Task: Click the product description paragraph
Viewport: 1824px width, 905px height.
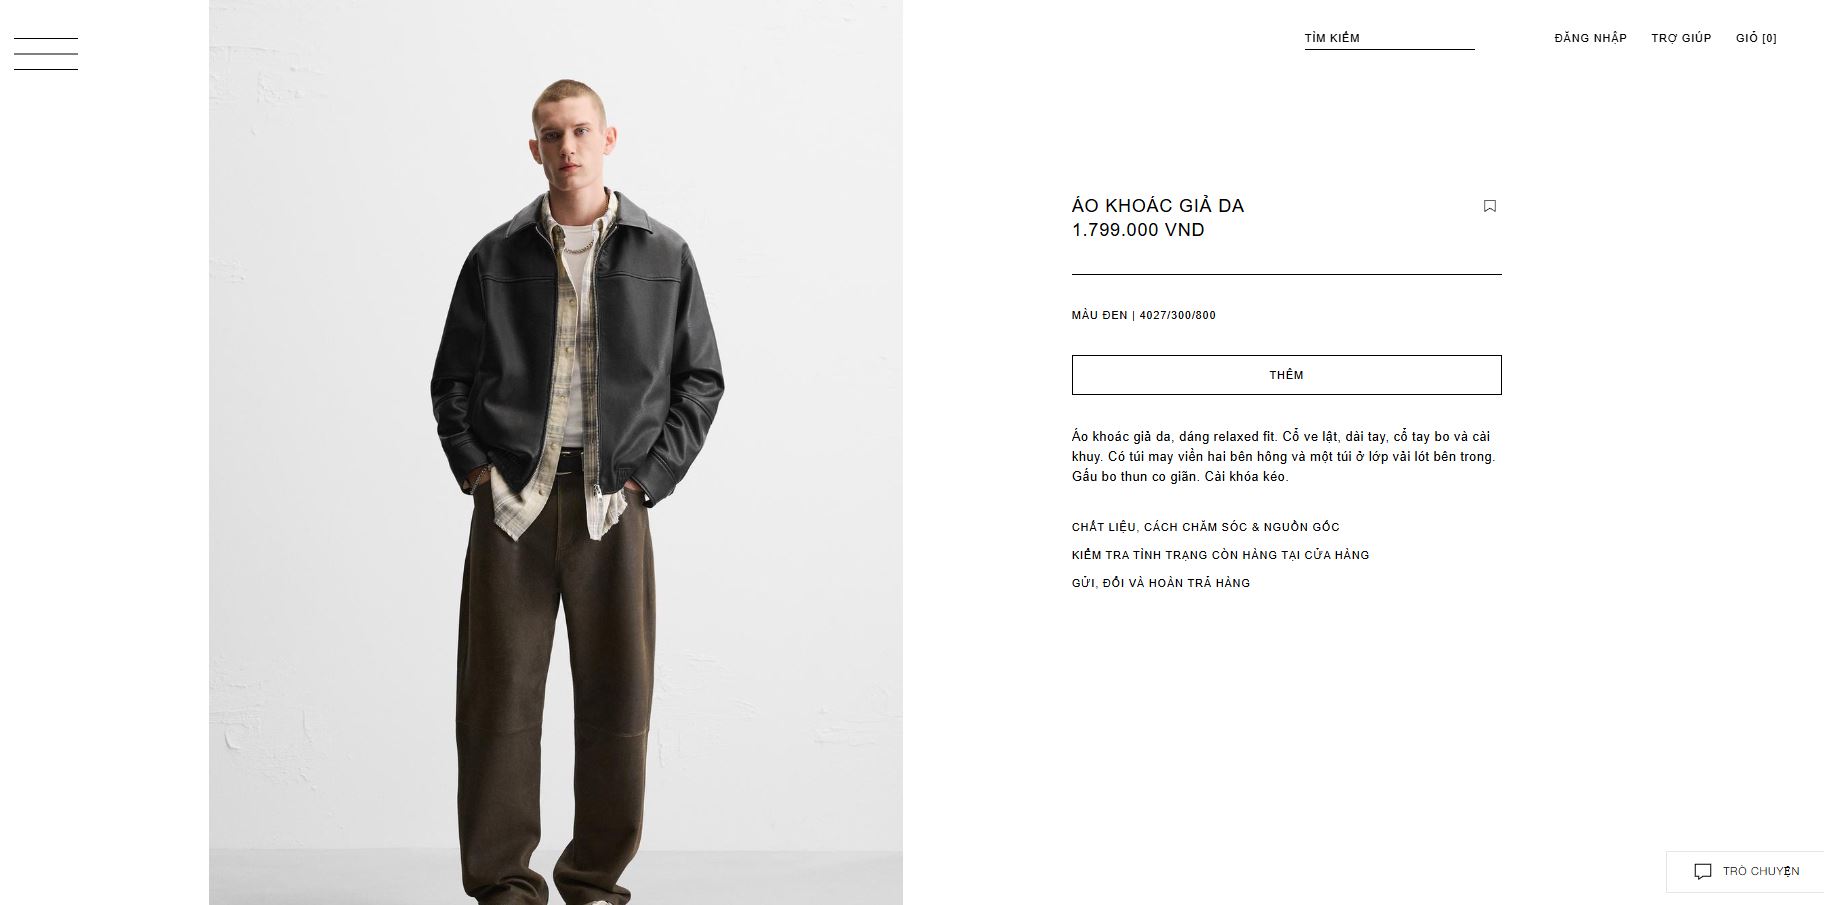Action: click(1283, 456)
